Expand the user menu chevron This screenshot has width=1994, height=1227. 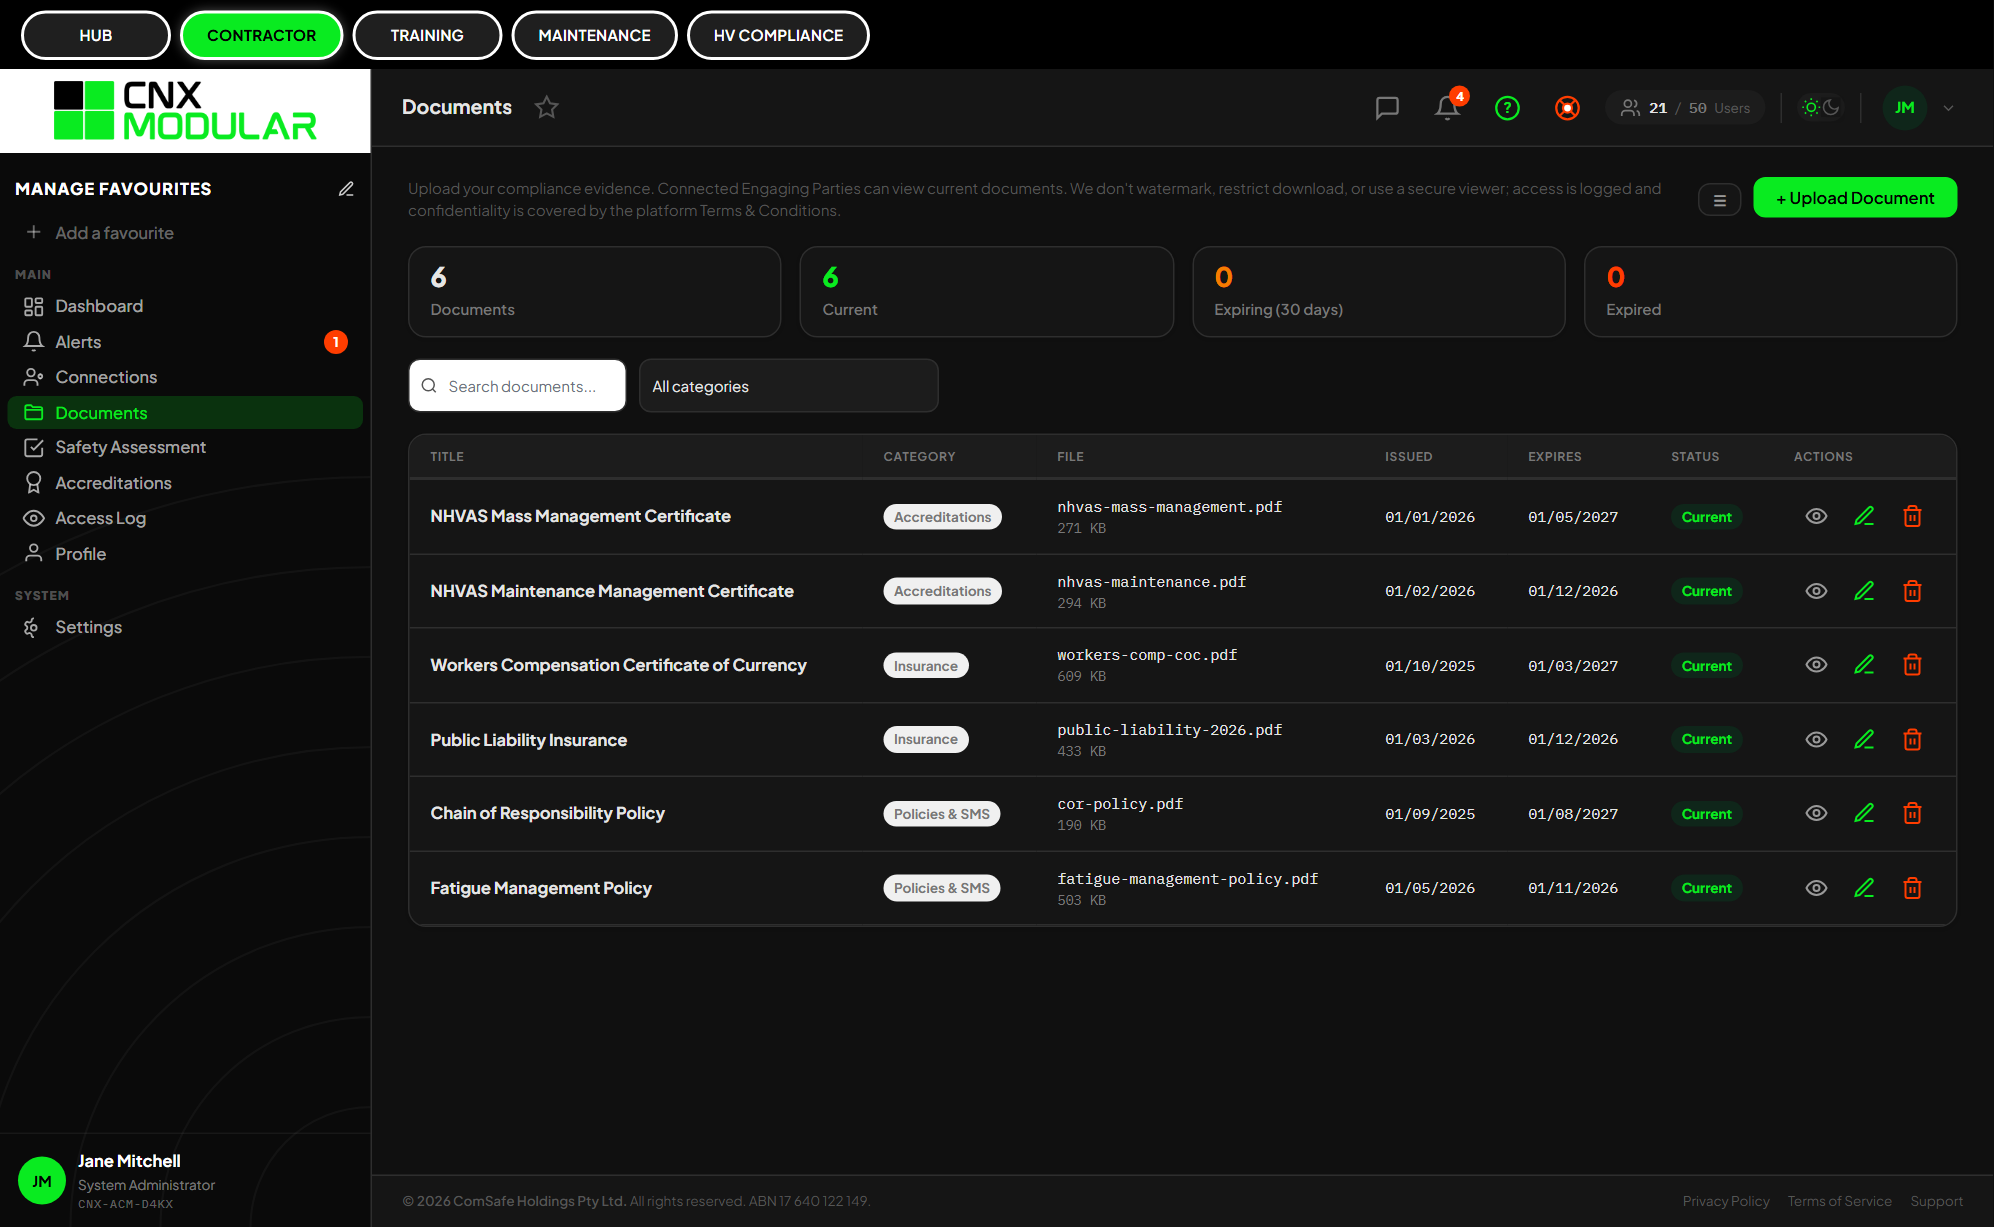point(1948,108)
